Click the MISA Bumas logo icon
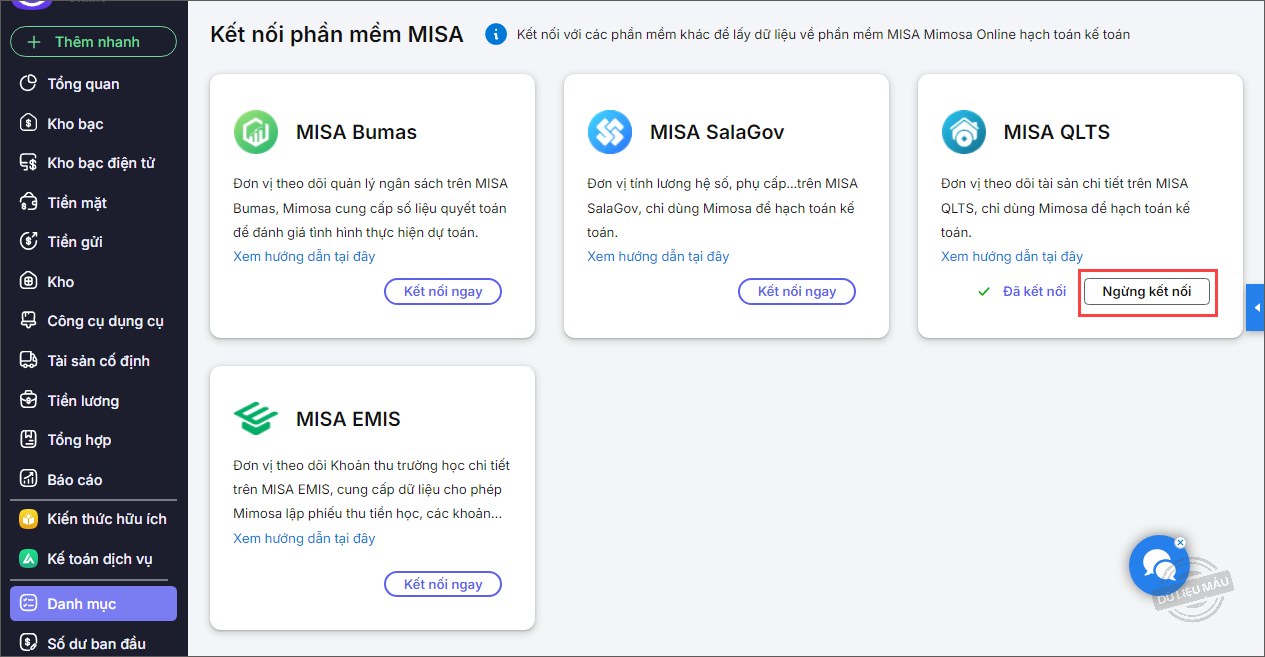The width and height of the screenshot is (1265, 657). (x=255, y=132)
